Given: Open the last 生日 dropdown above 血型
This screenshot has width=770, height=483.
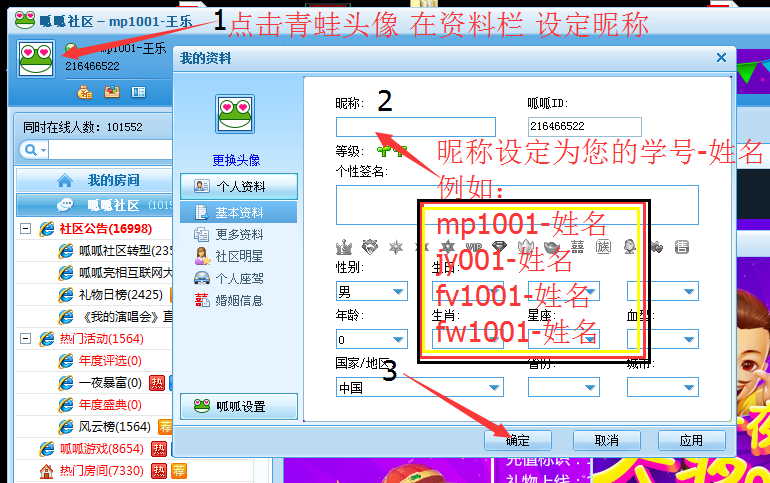Looking at the screenshot, I should coord(663,292).
